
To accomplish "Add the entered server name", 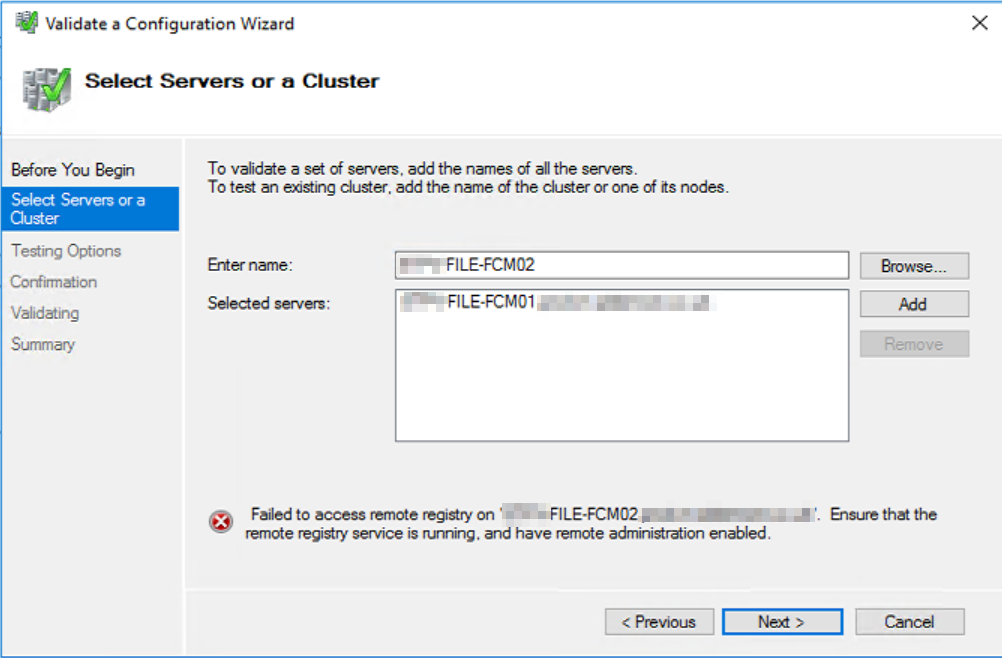I will (x=914, y=304).
